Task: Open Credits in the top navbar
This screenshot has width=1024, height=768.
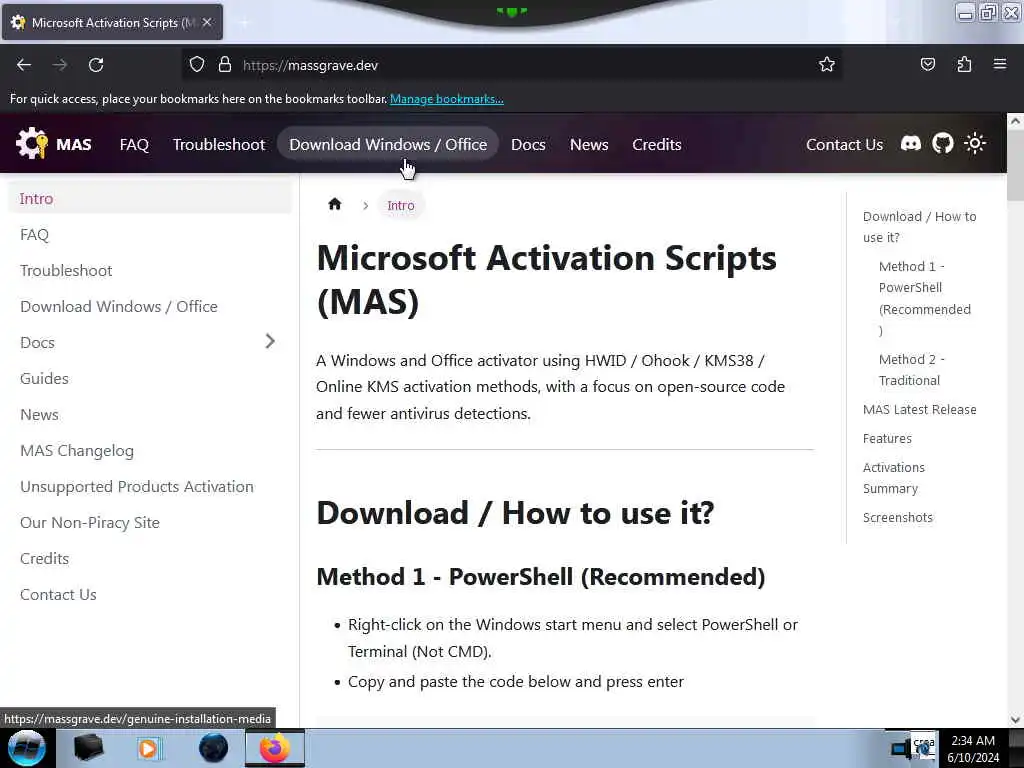Action: click(x=656, y=144)
